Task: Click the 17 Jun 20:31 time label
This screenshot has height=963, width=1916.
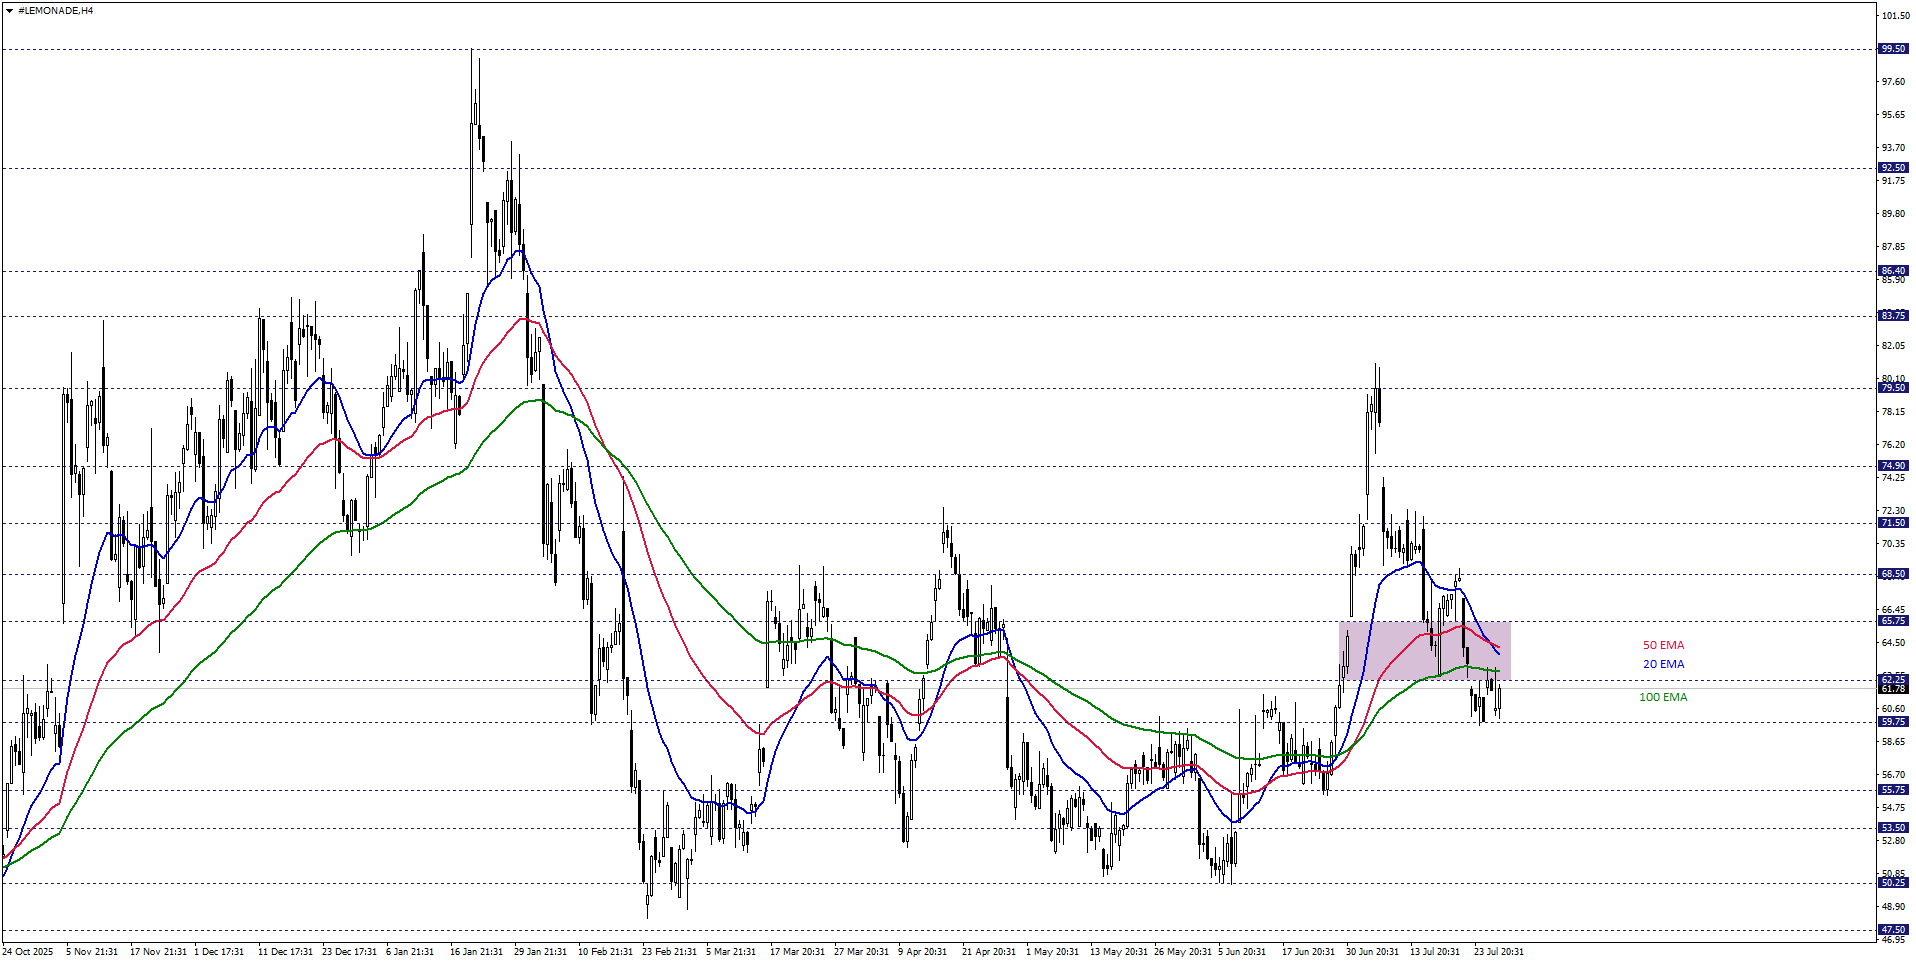Action: pyautogui.click(x=1308, y=952)
